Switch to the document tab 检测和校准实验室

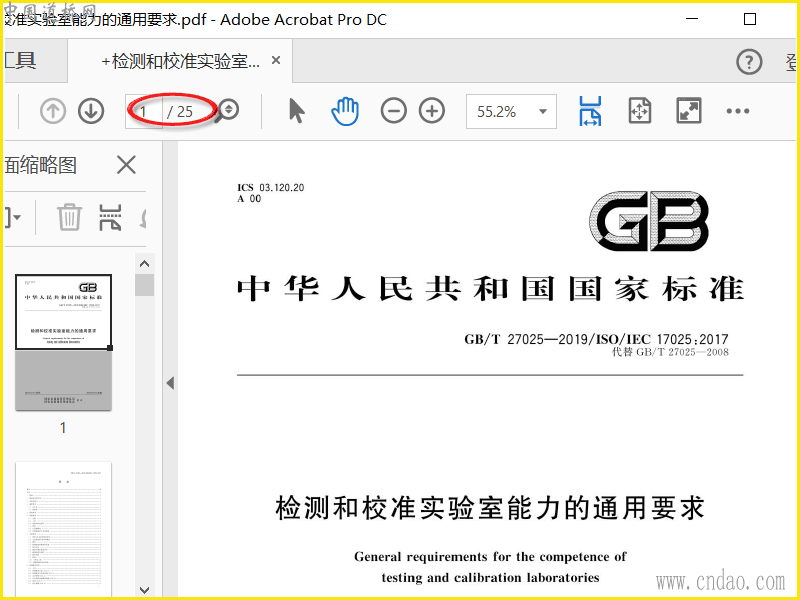coord(181,61)
